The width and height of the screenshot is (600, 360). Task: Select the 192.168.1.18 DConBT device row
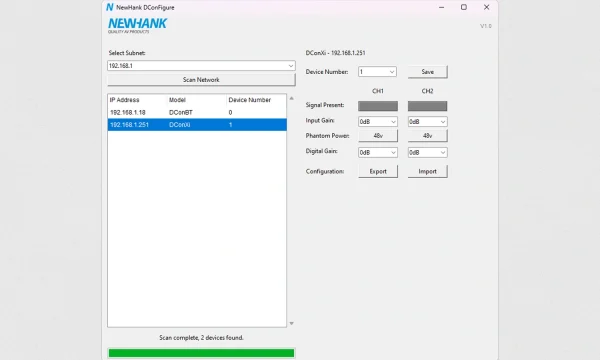click(197, 112)
